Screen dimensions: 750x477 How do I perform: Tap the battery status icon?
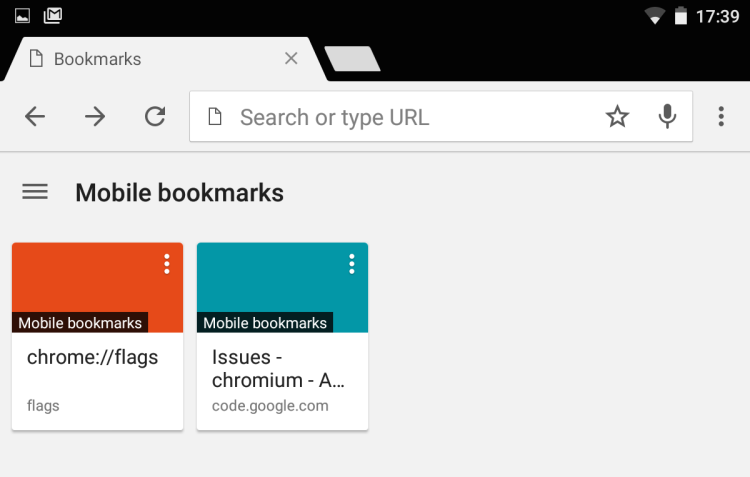681,16
